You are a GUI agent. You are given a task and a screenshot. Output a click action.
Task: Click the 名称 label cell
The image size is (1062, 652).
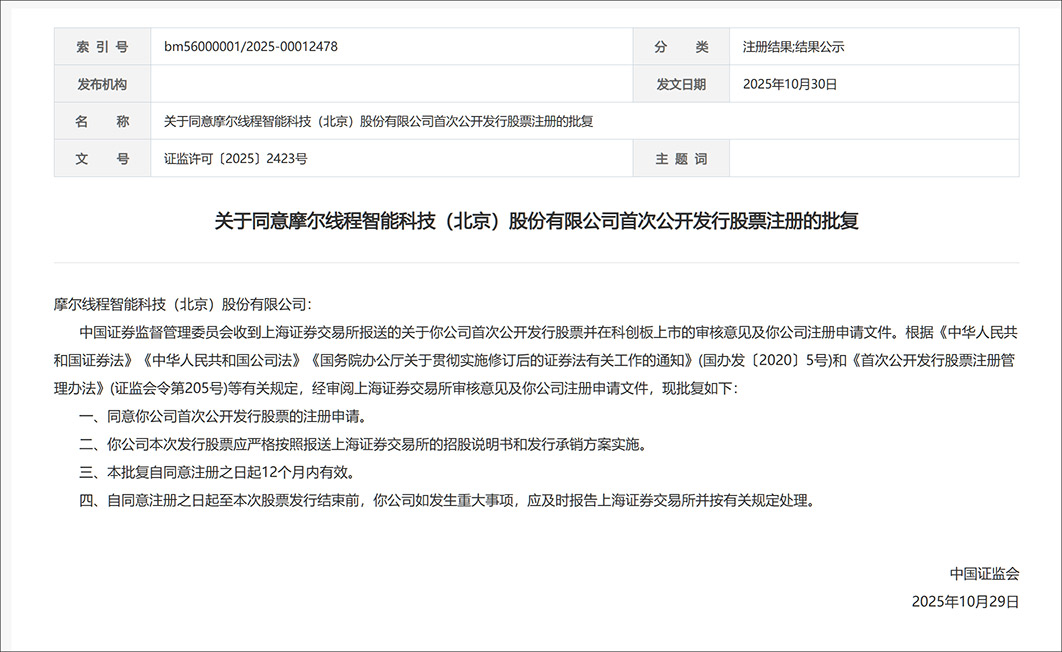pyautogui.click(x=102, y=121)
